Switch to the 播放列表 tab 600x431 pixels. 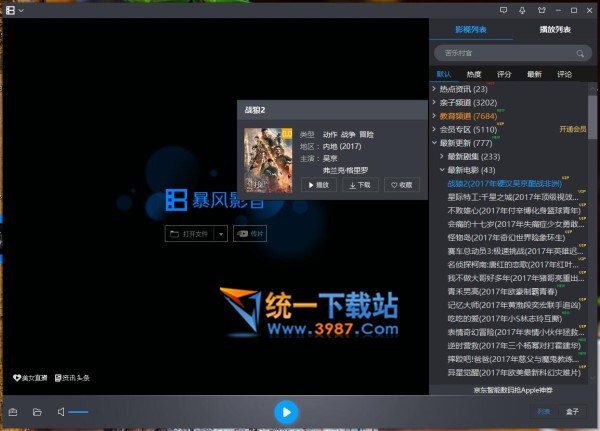pos(554,29)
